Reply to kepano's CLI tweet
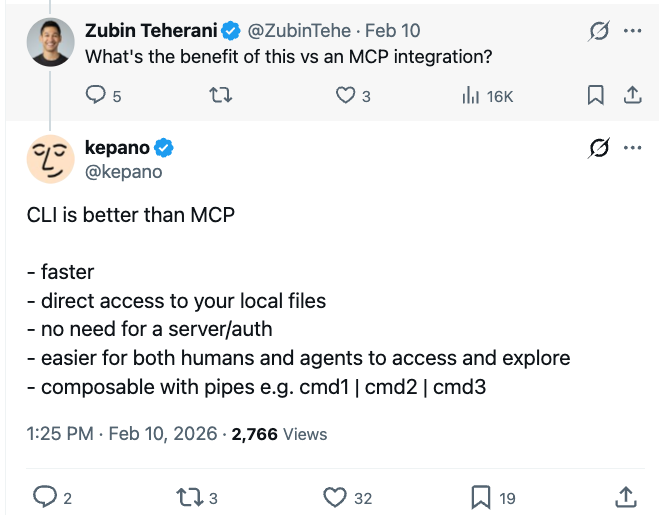The image size is (659, 515). (45, 496)
